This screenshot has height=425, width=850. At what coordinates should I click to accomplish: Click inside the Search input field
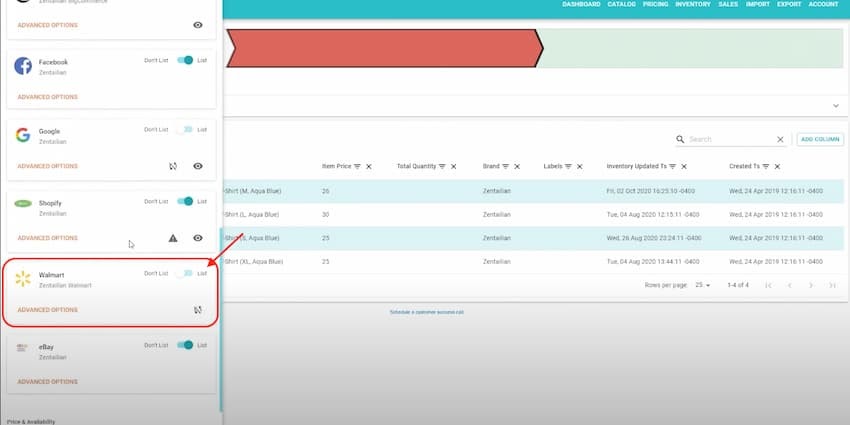[732, 139]
